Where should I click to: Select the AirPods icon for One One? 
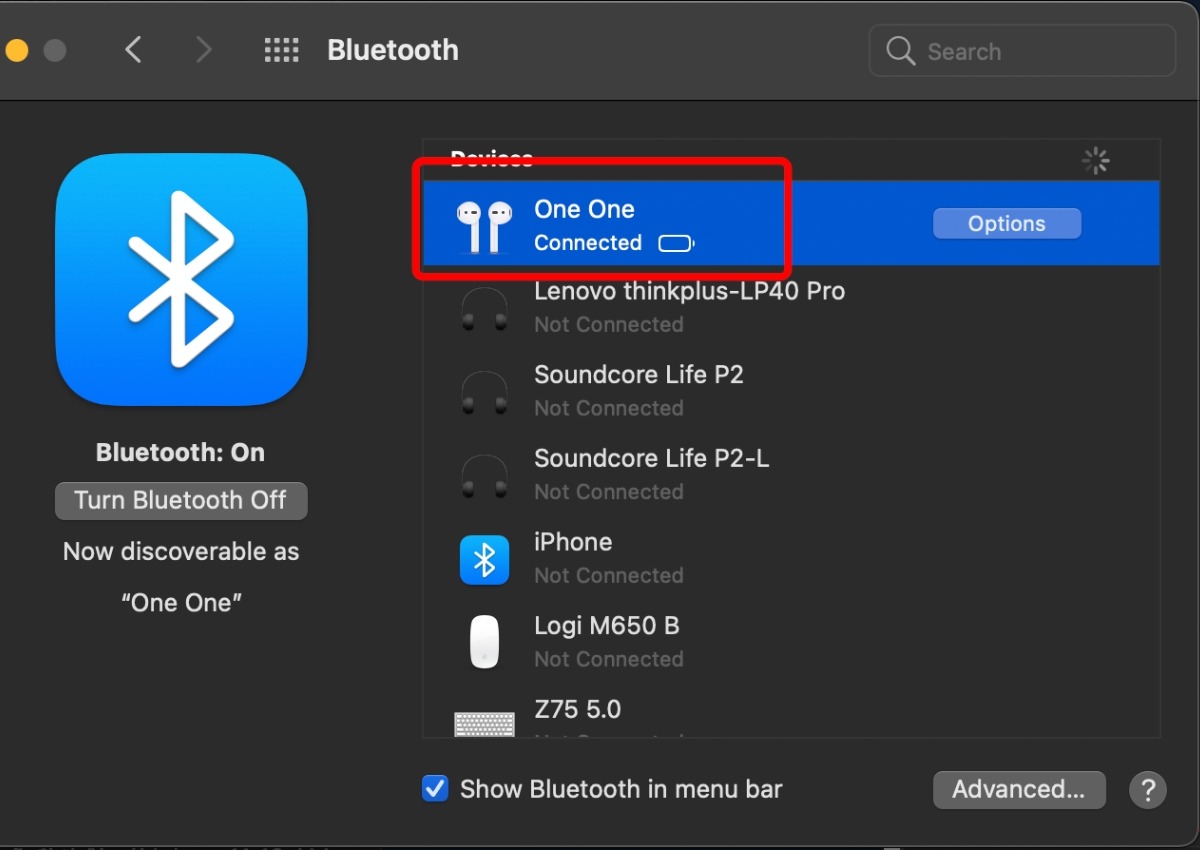coord(484,226)
